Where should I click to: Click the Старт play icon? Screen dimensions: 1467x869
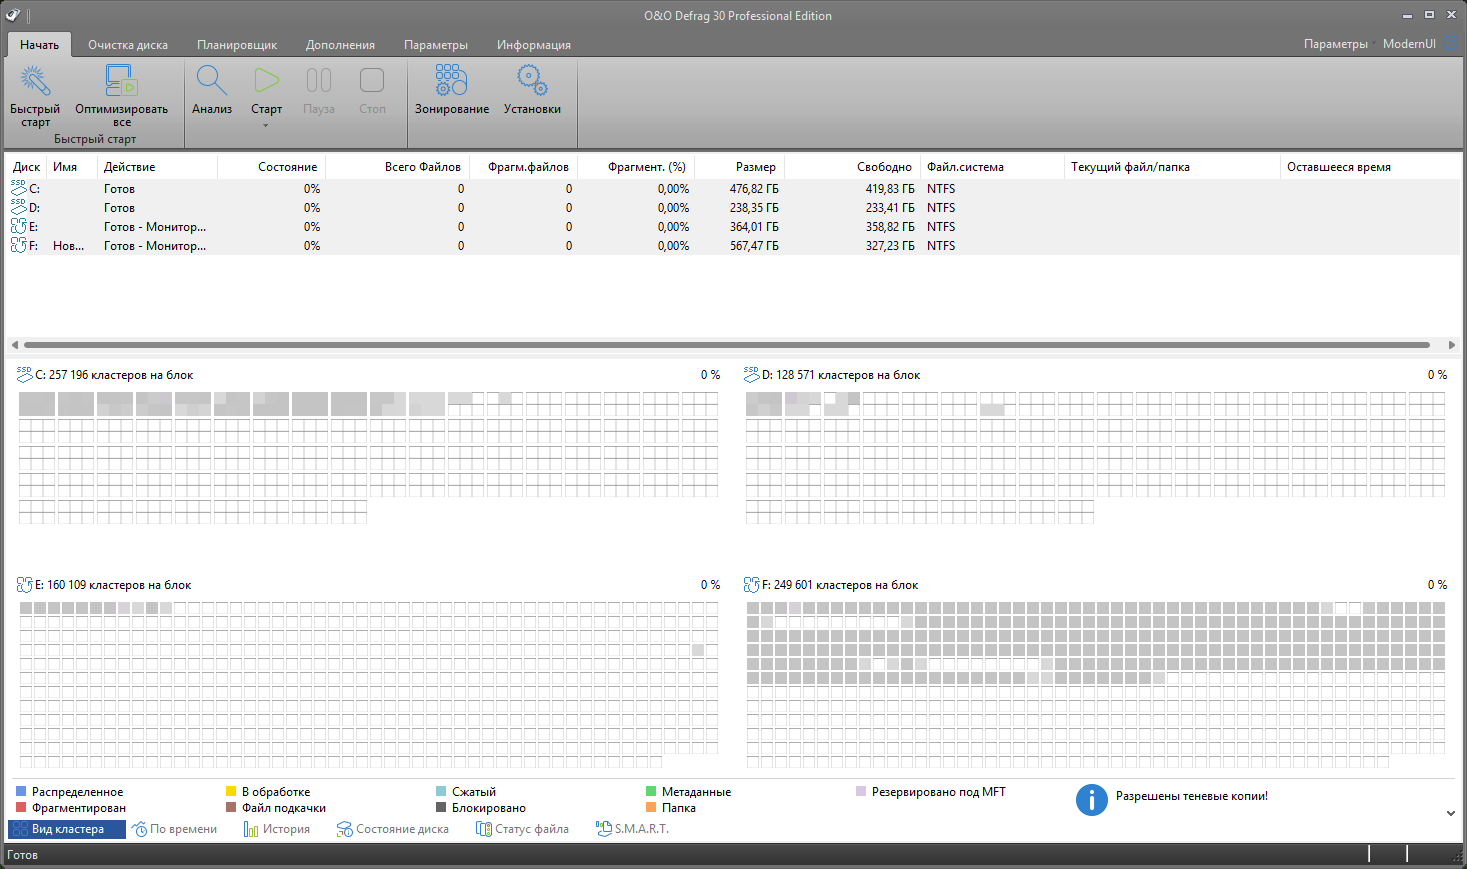tap(266, 80)
